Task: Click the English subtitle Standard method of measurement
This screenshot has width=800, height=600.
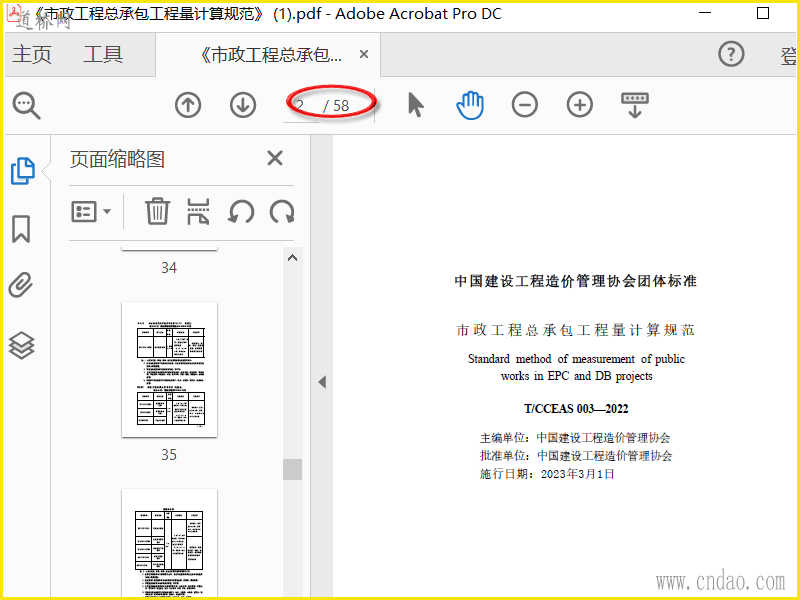Action: [576, 367]
